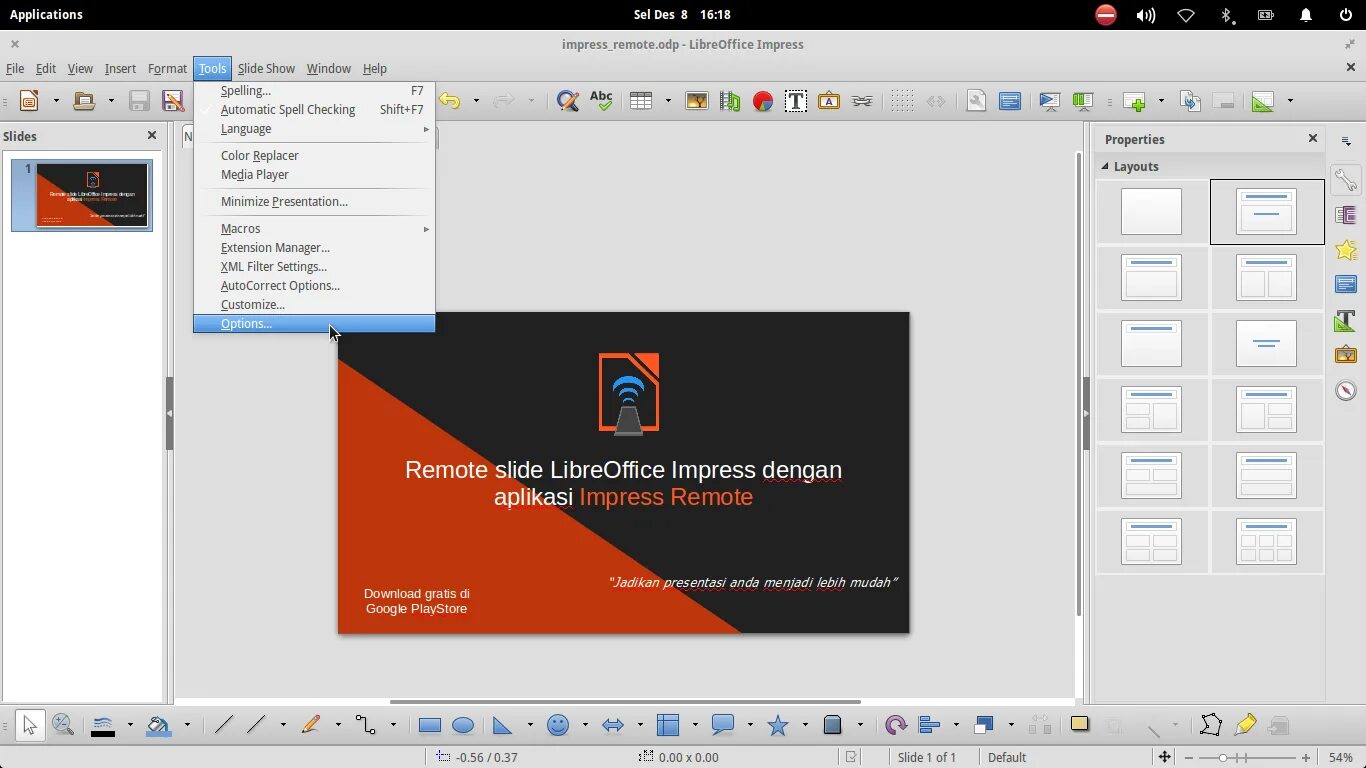Insert a table using the toolbar icon
Viewport: 1366px width, 768px height.
pos(641,100)
